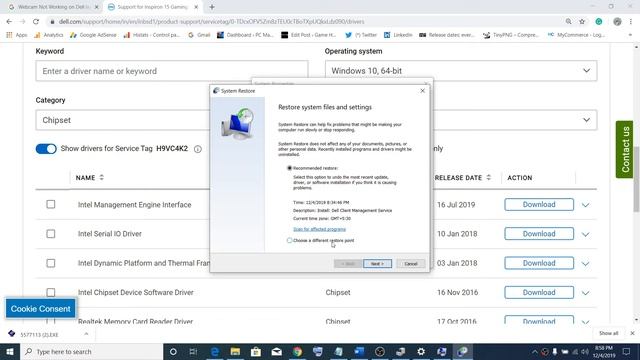Image resolution: width=640 pixels, height=360 pixels.
Task: Download the Intel Management Engine Interface driver
Action: (x=539, y=204)
